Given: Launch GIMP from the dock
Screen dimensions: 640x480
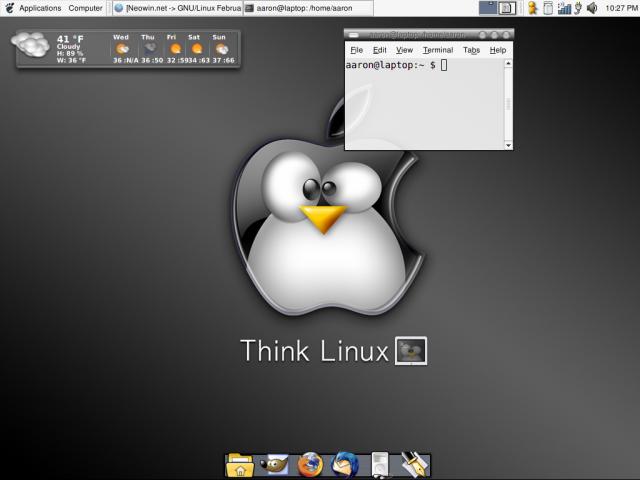Looking at the screenshot, I should pyautogui.click(x=274, y=464).
